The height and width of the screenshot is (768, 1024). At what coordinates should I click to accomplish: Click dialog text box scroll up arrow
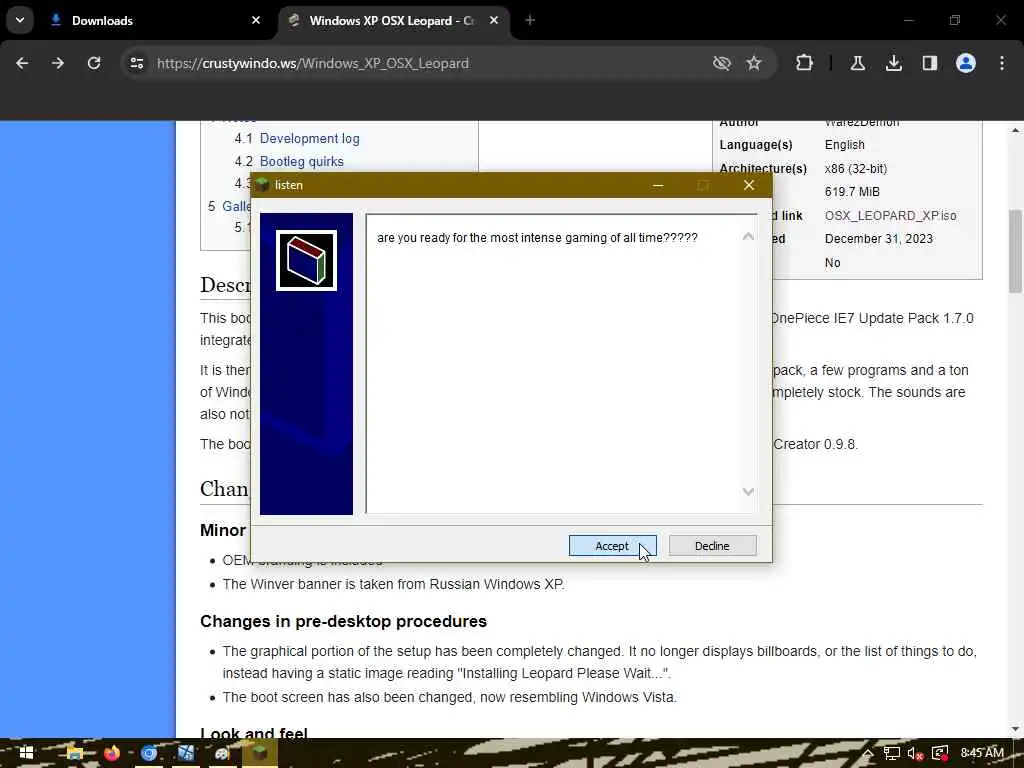coord(748,236)
